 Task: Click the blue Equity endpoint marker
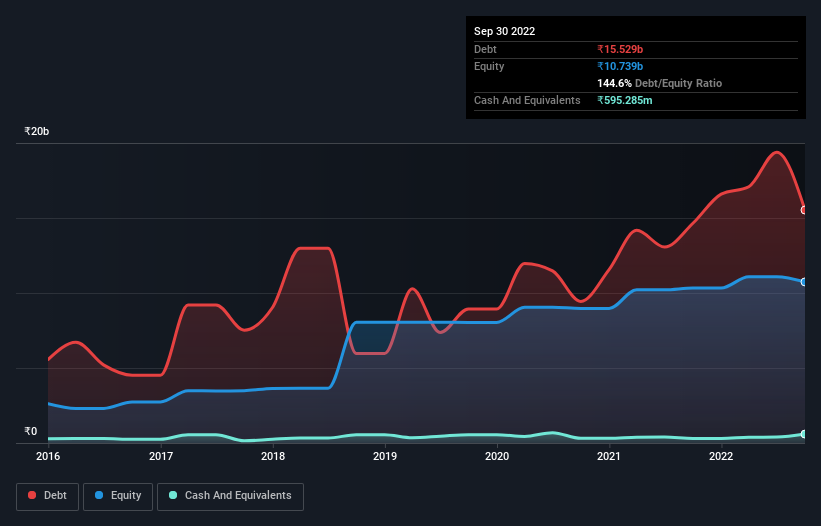point(804,282)
